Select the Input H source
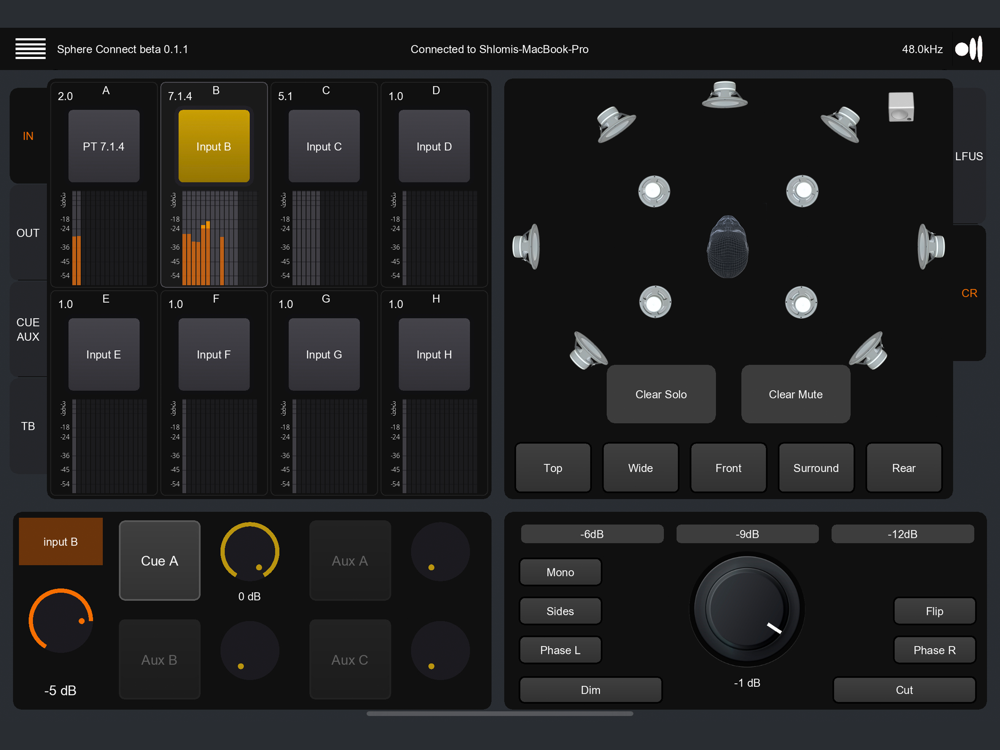This screenshot has height=750, width=1000. tap(434, 354)
